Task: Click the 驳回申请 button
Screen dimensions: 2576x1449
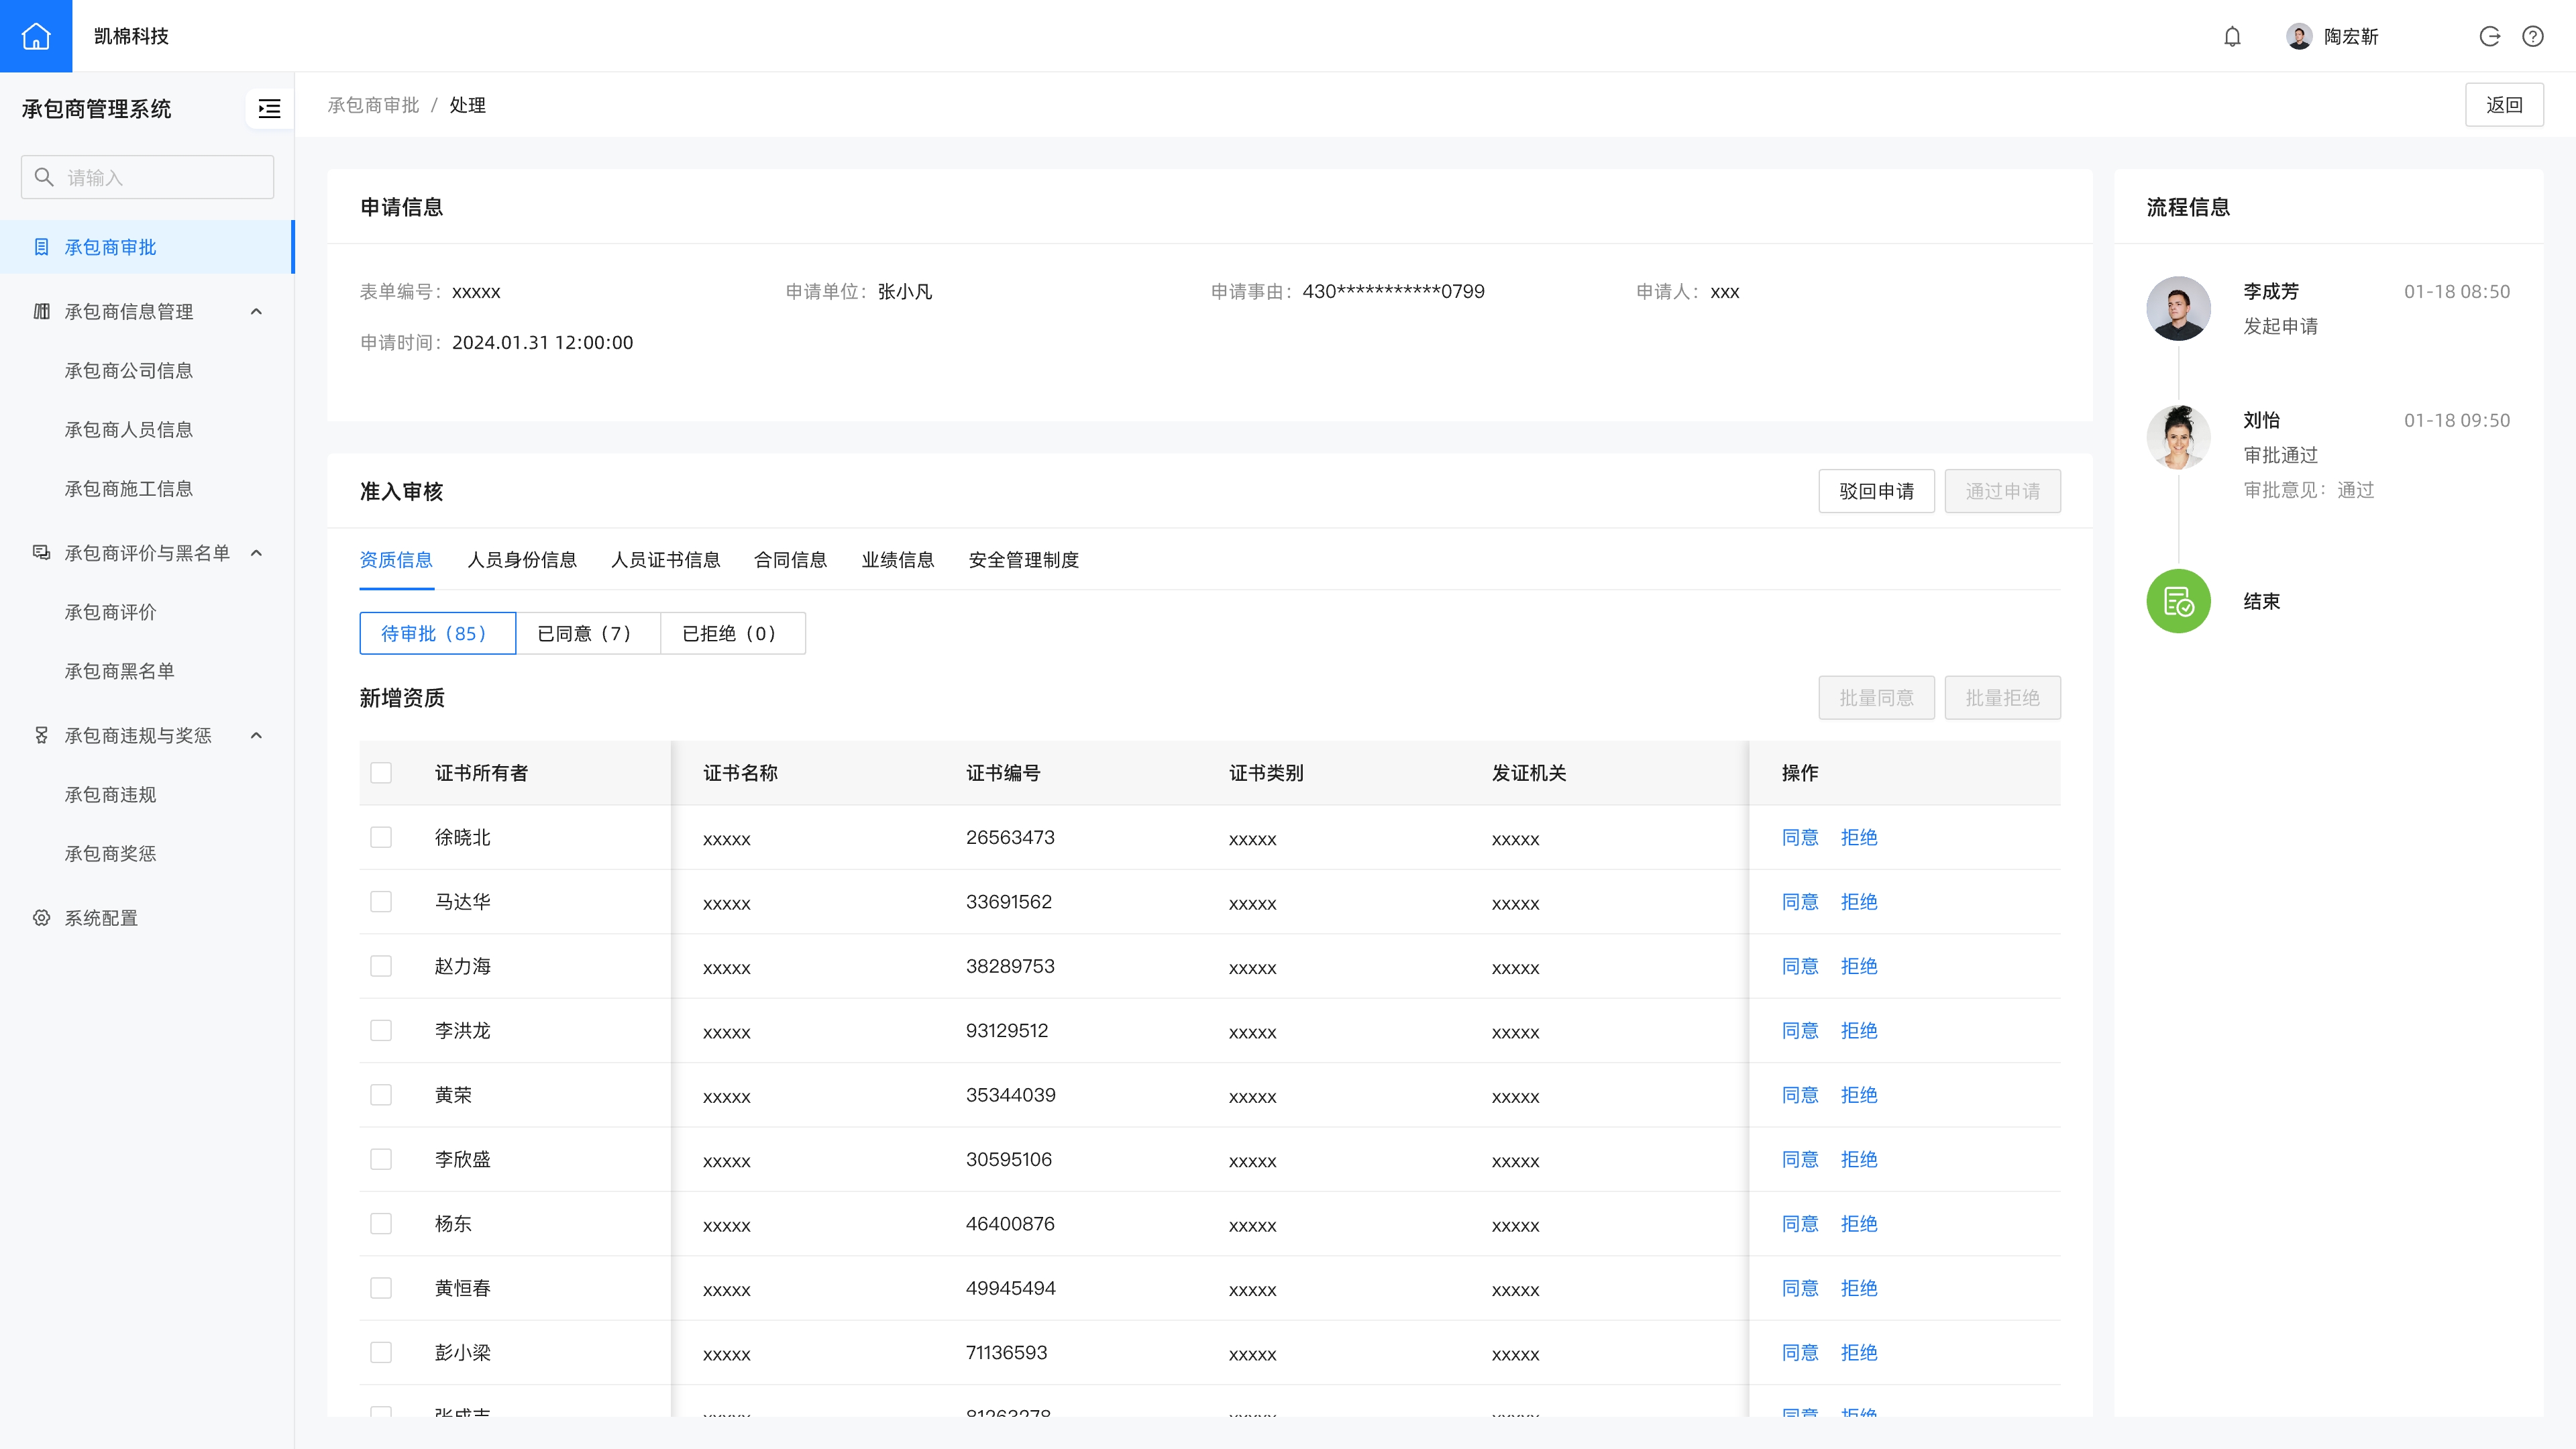Action: pyautogui.click(x=1876, y=491)
